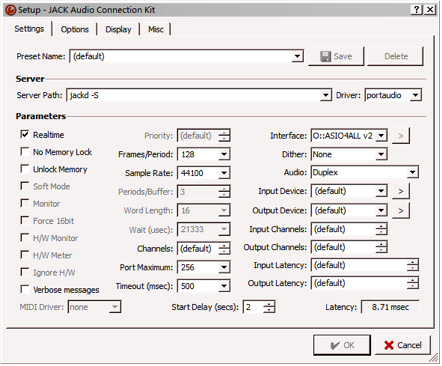Click the Latency 8.71 msec readout
442x366 pixels.
(390, 307)
